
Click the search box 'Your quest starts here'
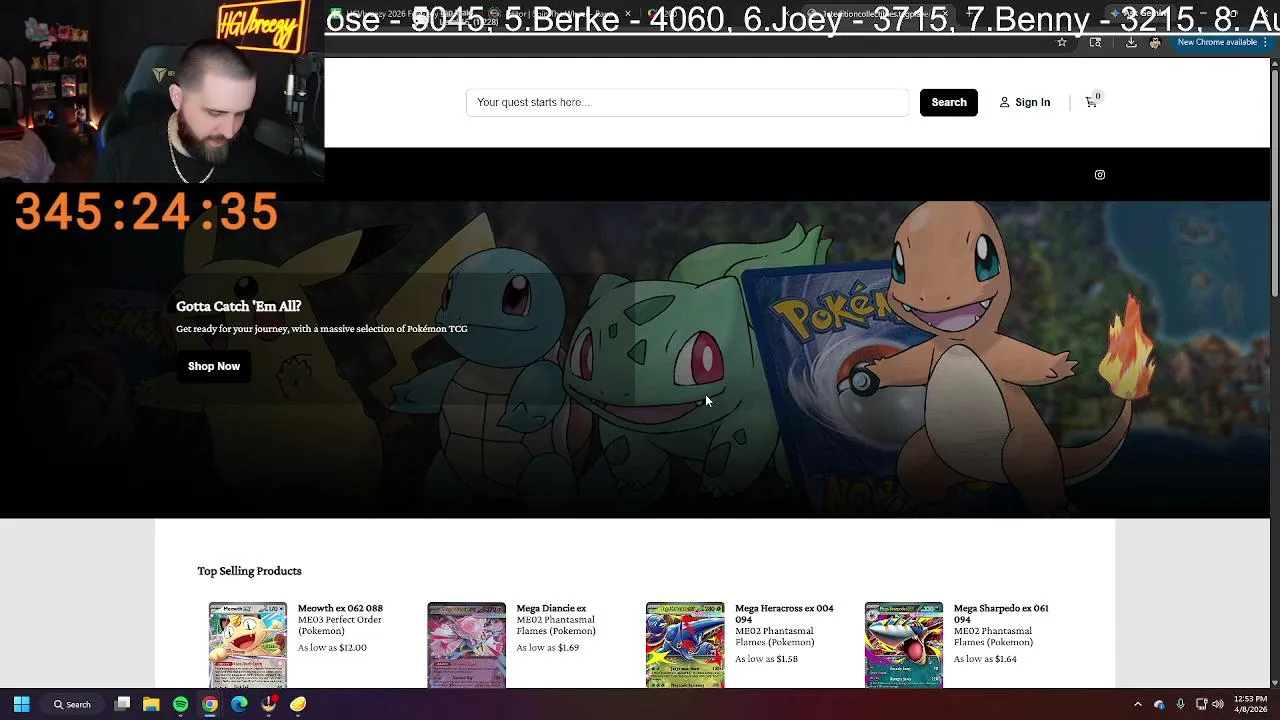tap(687, 102)
